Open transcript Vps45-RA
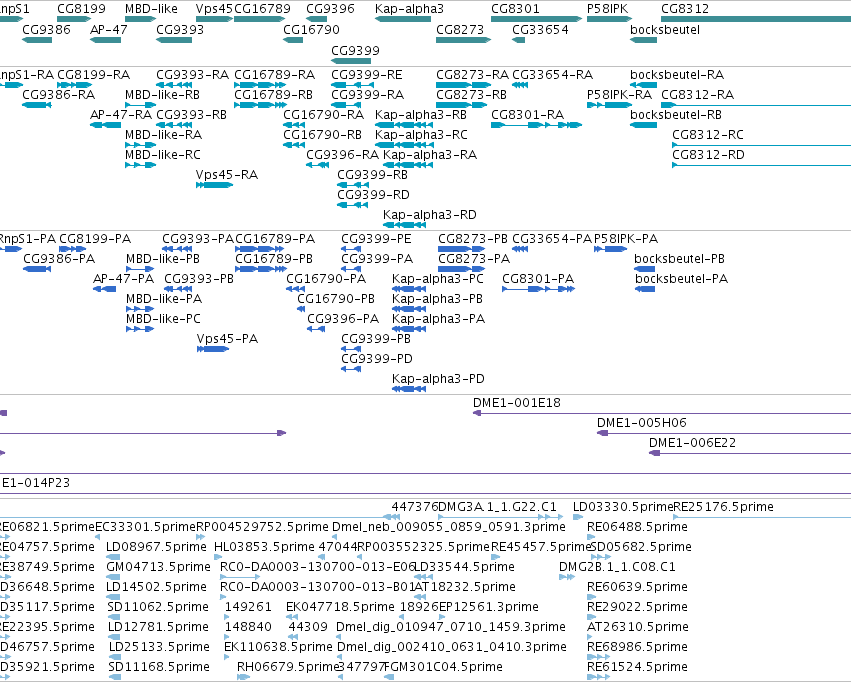The width and height of the screenshot is (851, 682). [227, 175]
